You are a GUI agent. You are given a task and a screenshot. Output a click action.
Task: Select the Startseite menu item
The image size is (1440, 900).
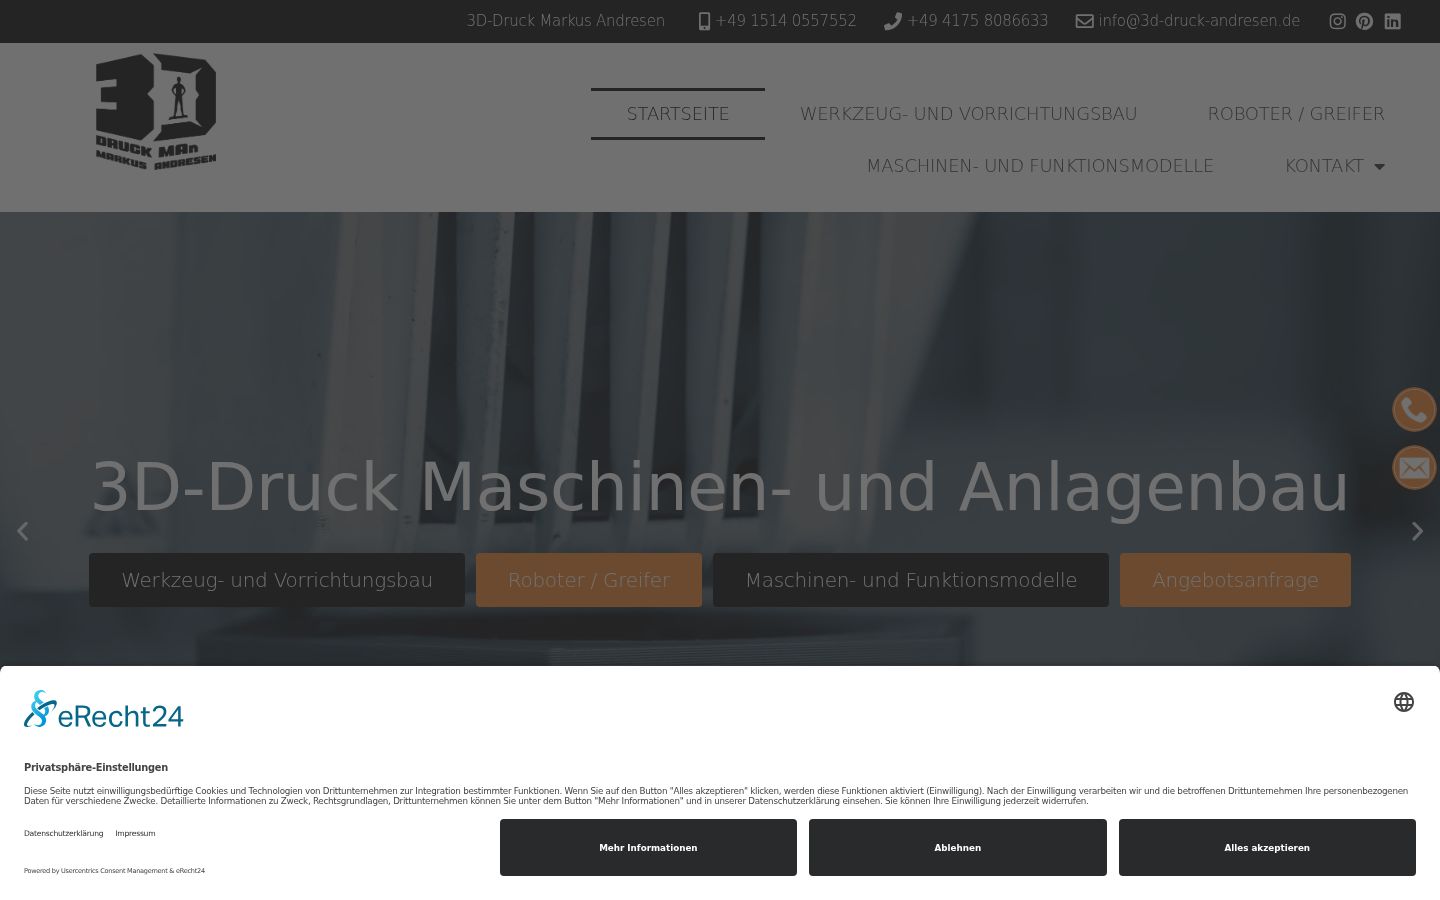678,114
